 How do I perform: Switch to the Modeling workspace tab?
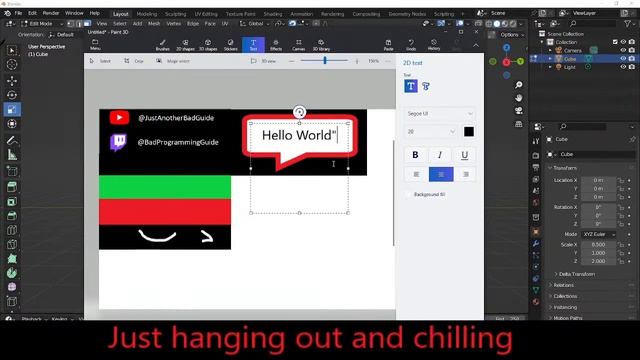tap(147, 14)
